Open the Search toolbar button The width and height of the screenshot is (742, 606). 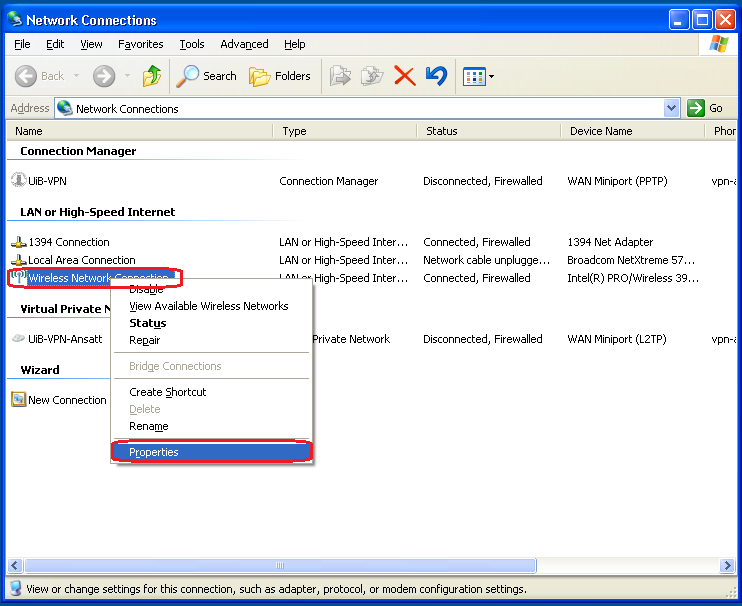pyautogui.click(x=207, y=76)
